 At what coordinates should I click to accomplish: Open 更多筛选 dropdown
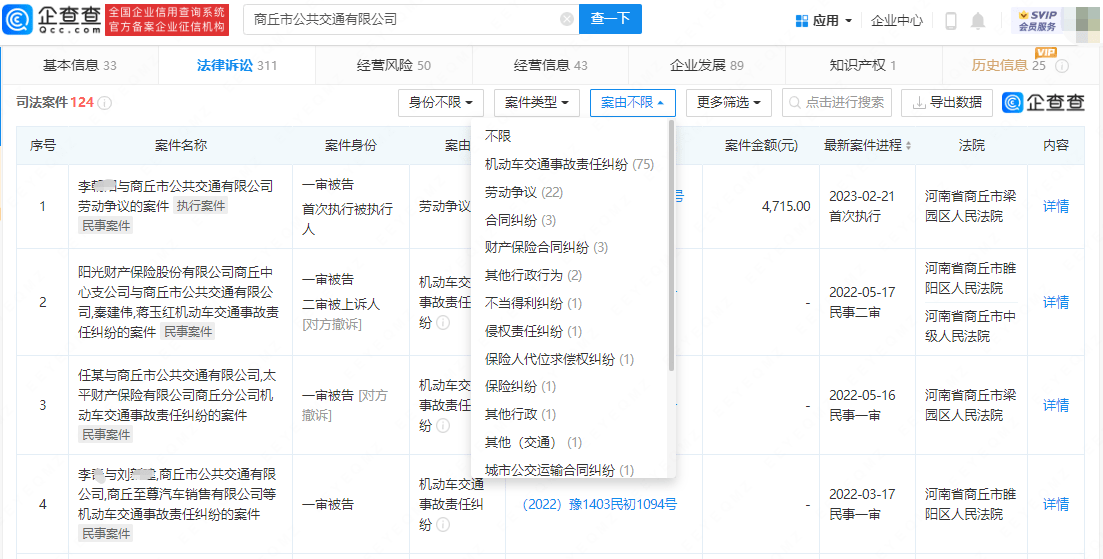[729, 103]
